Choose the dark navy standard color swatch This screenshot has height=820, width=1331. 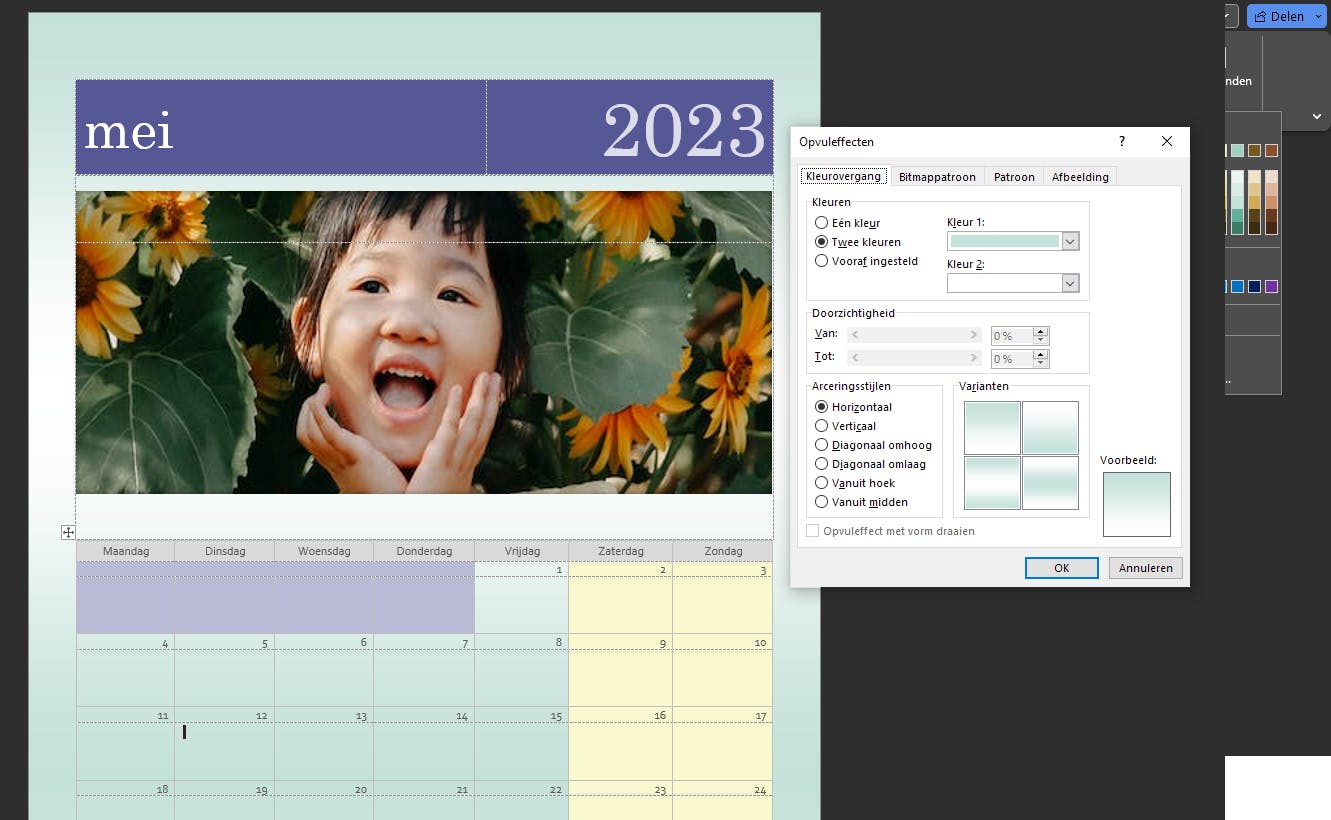[x=1254, y=286]
